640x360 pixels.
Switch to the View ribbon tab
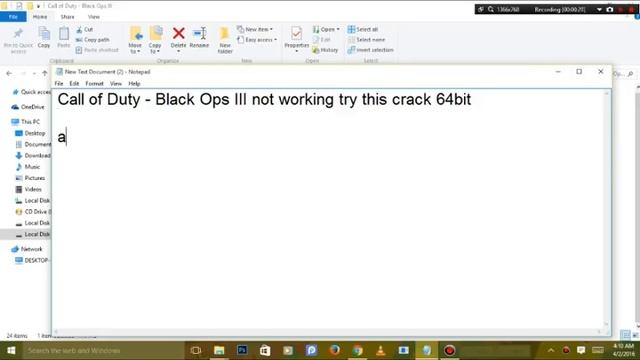[x=93, y=17]
